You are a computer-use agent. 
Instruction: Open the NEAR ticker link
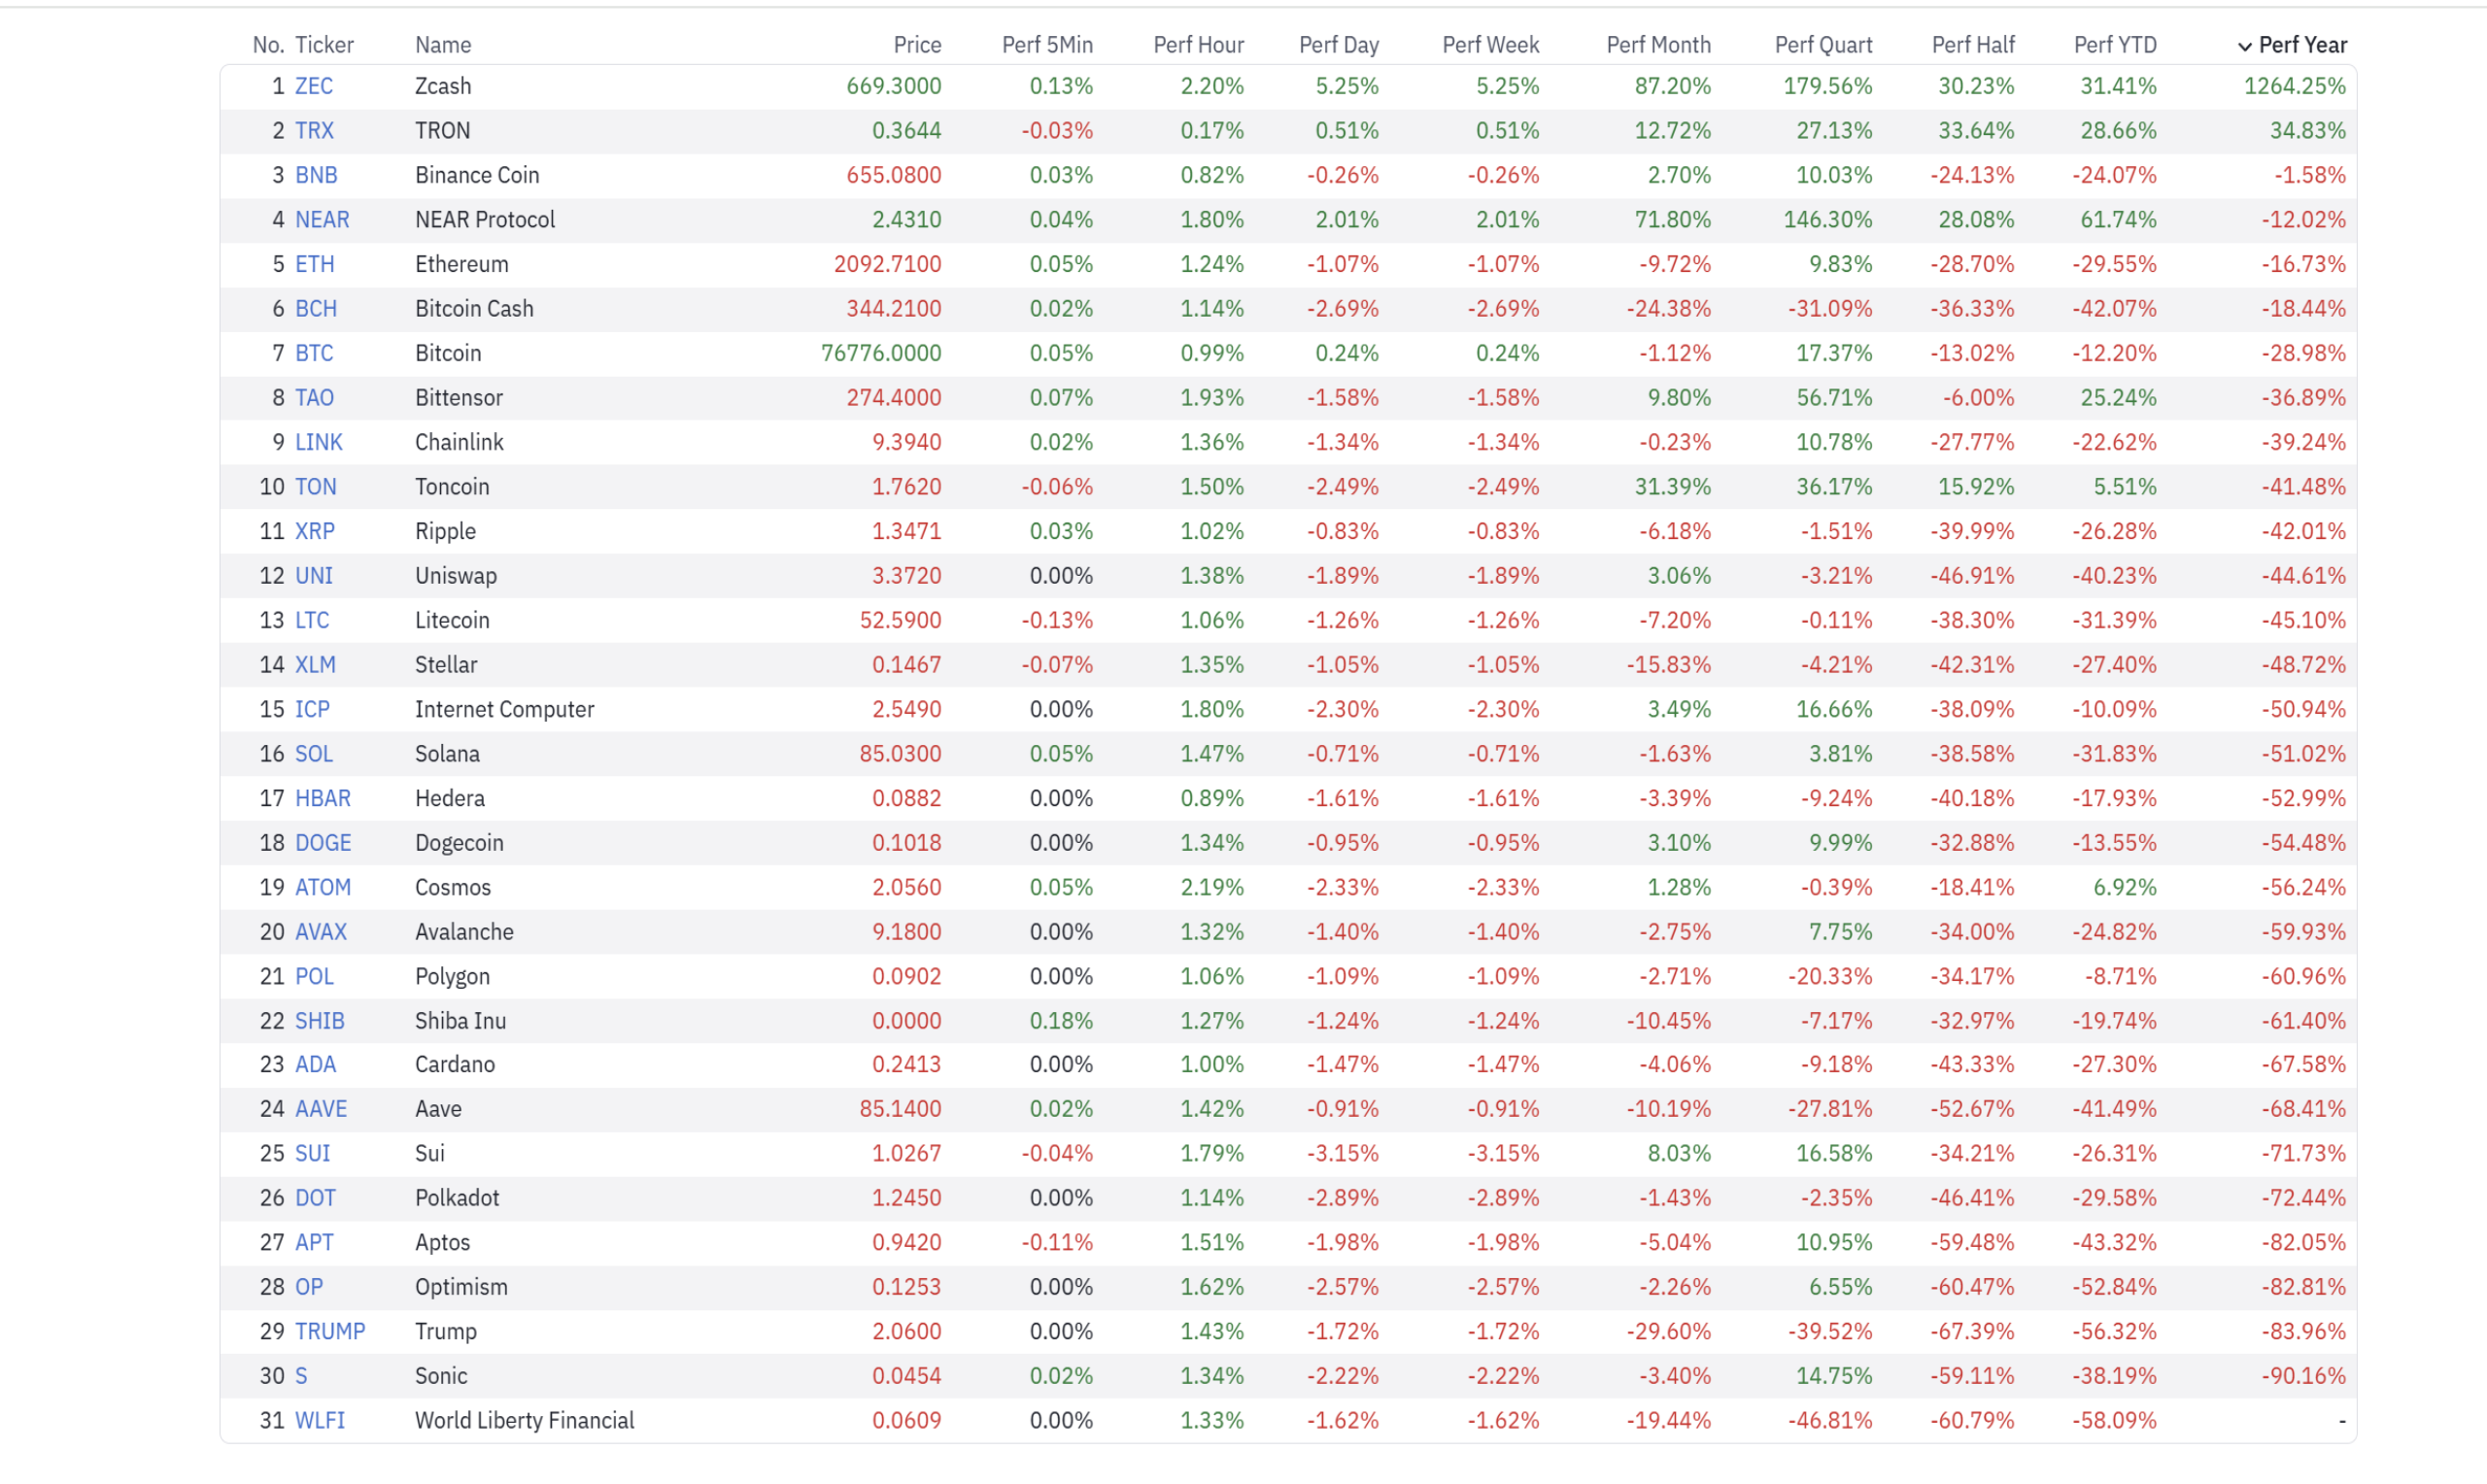coord(322,219)
